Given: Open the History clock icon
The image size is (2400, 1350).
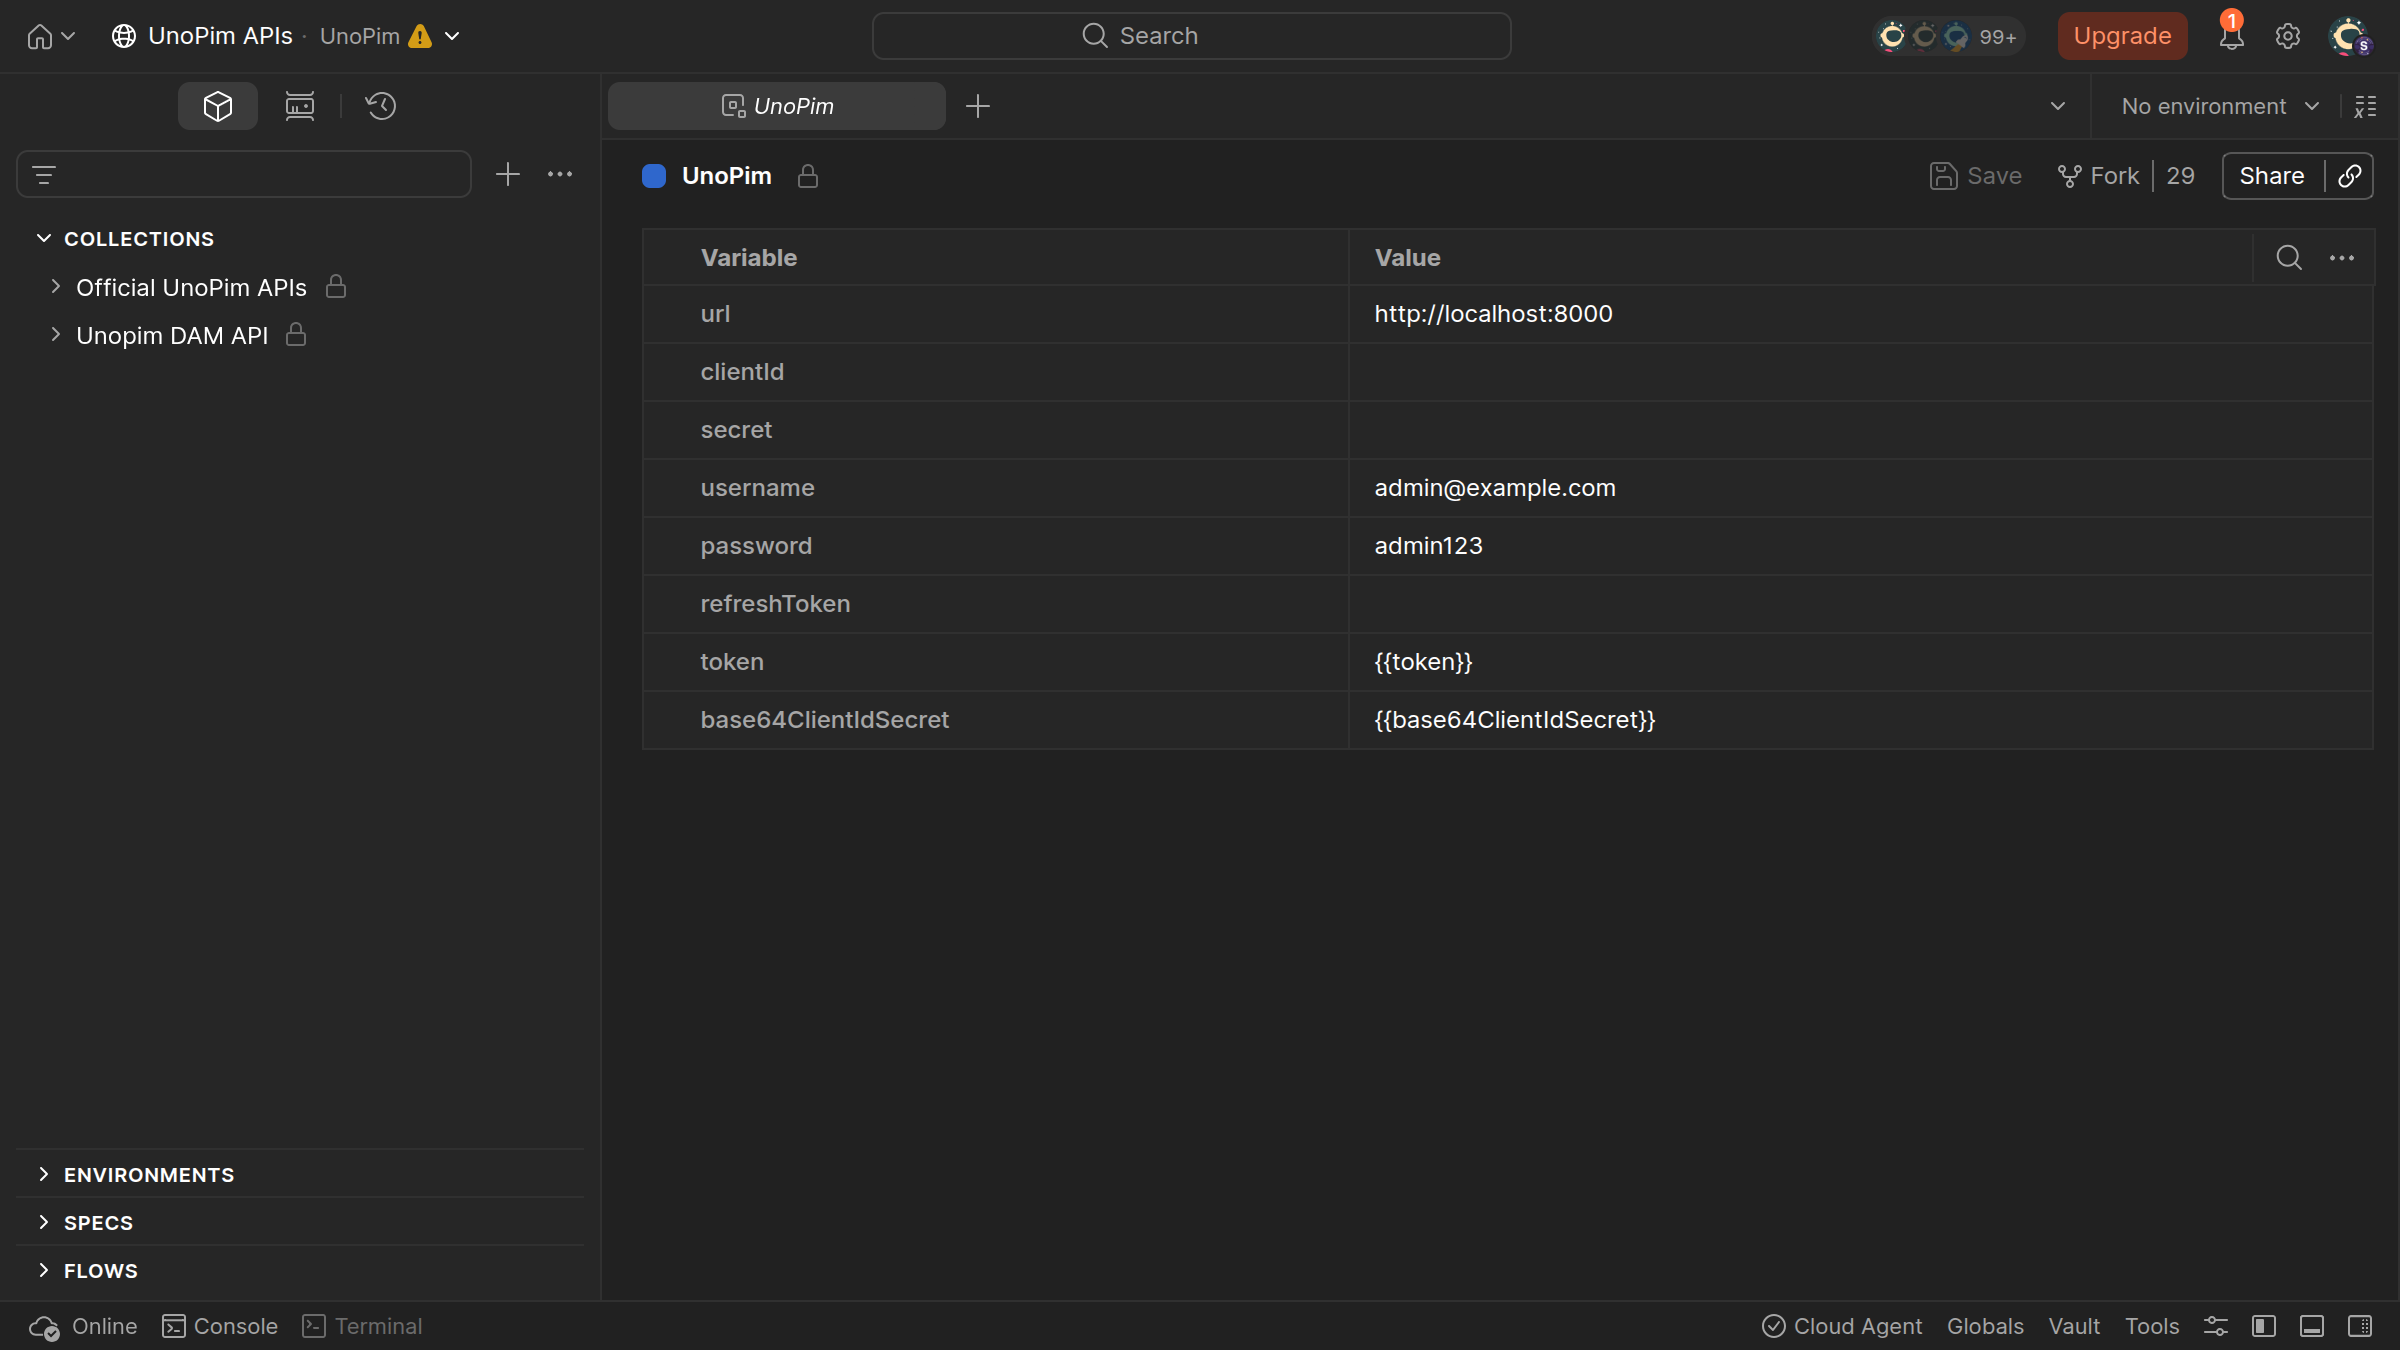Looking at the screenshot, I should click(381, 106).
